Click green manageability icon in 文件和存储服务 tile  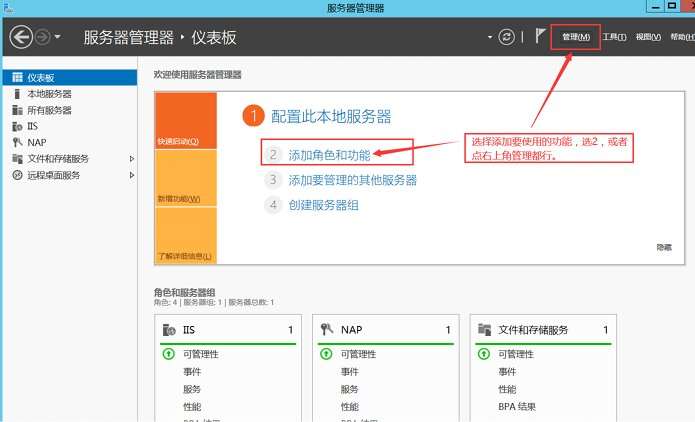coord(484,354)
